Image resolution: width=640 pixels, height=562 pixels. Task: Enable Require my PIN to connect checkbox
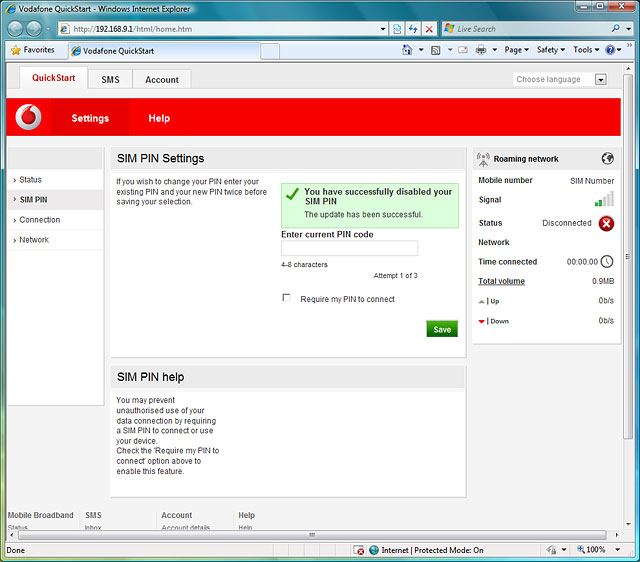287,298
